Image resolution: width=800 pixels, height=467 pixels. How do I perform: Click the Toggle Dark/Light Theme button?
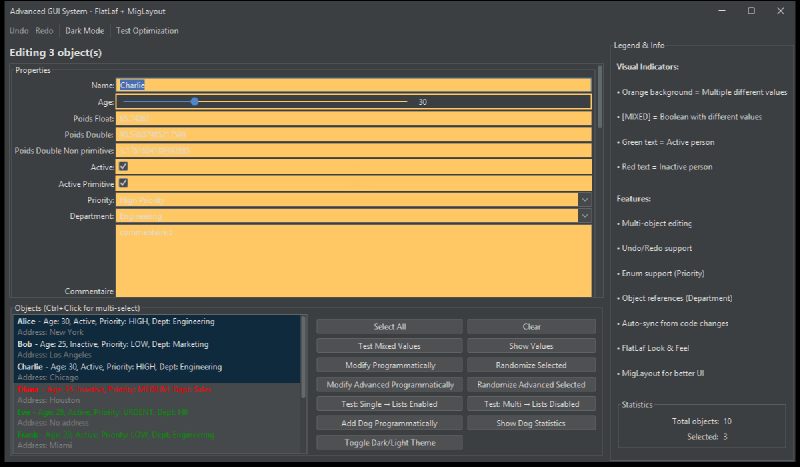click(x=389, y=443)
